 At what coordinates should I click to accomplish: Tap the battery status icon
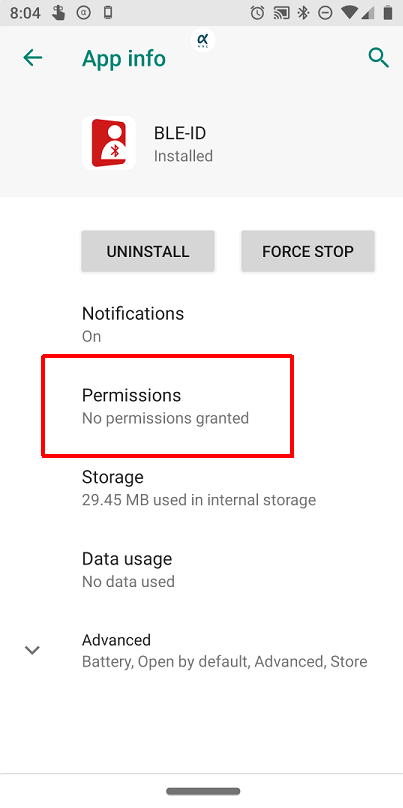388,13
